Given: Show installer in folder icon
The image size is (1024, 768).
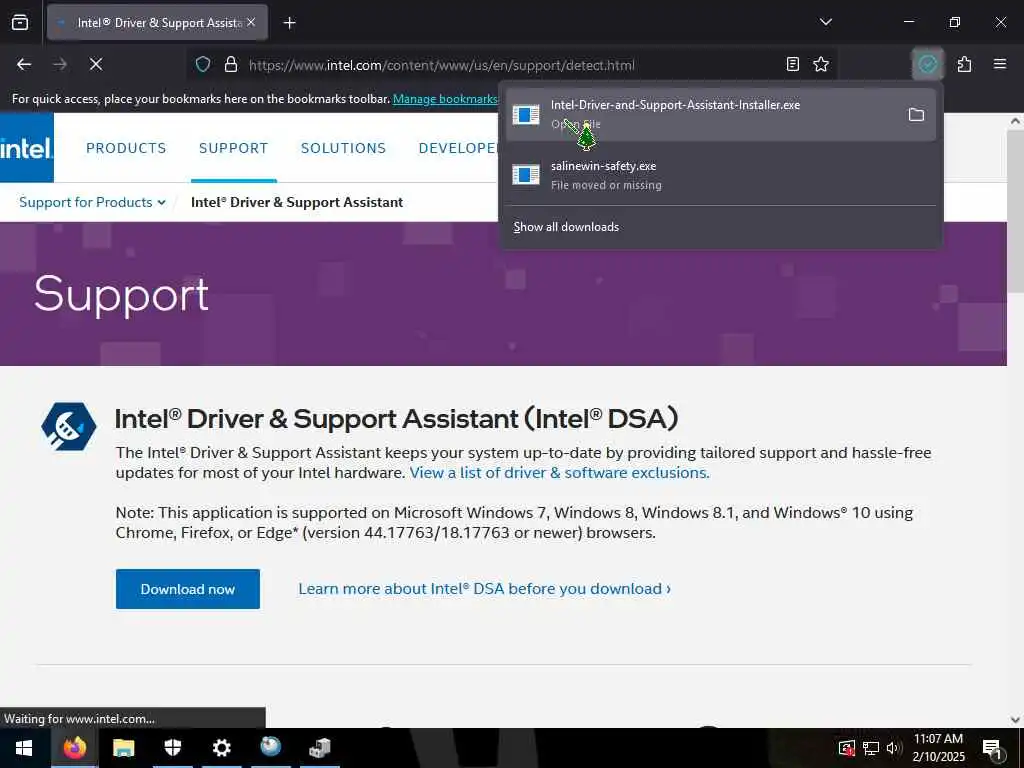Looking at the screenshot, I should tap(916, 115).
